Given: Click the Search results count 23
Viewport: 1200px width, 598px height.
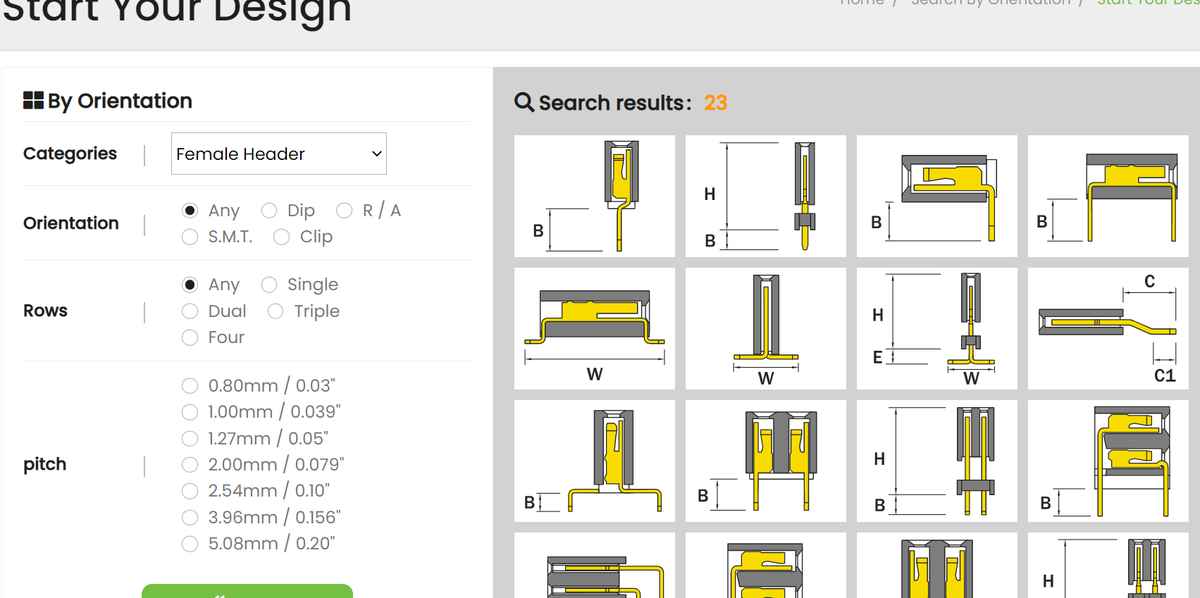Looking at the screenshot, I should [715, 103].
